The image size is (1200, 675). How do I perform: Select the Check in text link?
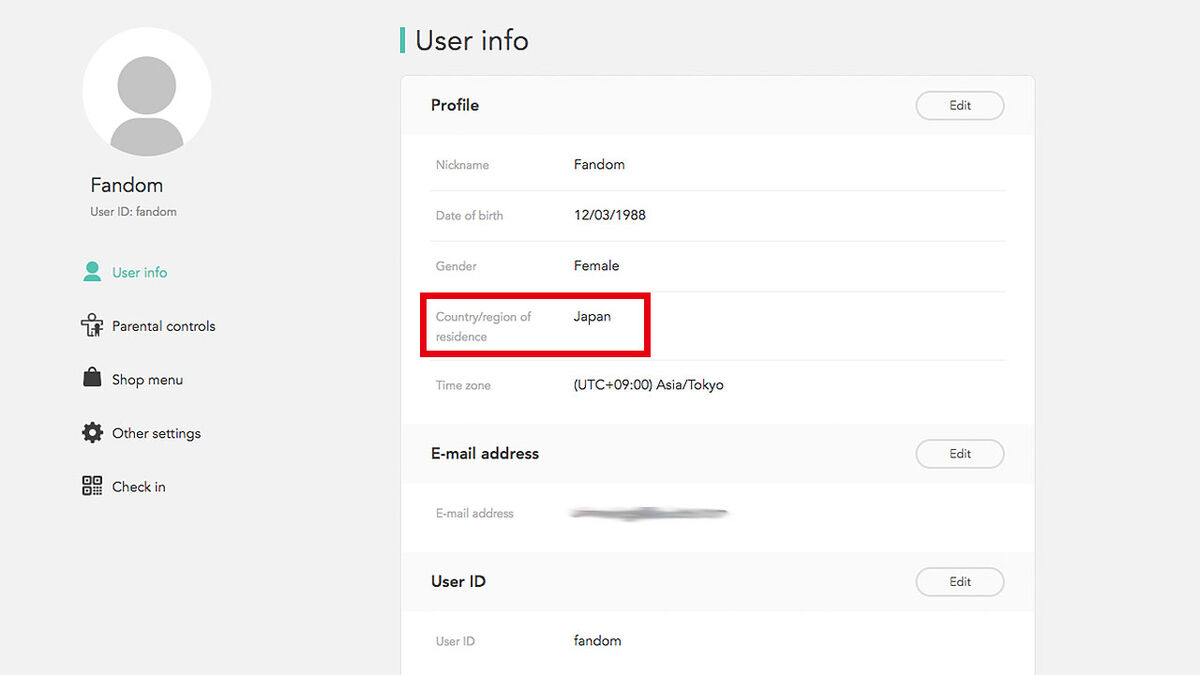click(138, 487)
